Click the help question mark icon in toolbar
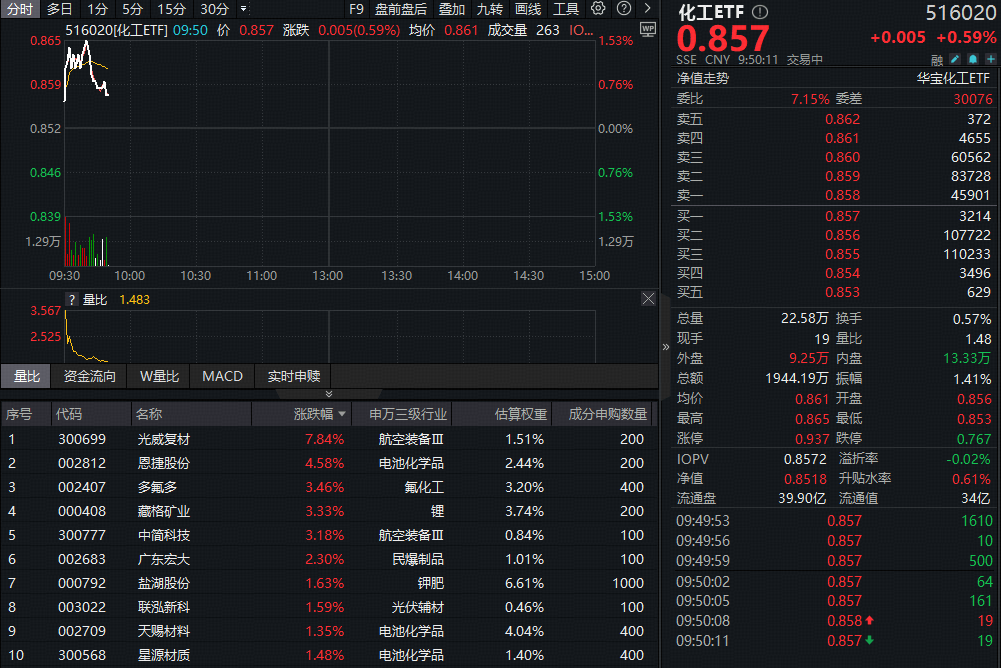Image resolution: width=1001 pixels, height=668 pixels. click(x=626, y=9)
